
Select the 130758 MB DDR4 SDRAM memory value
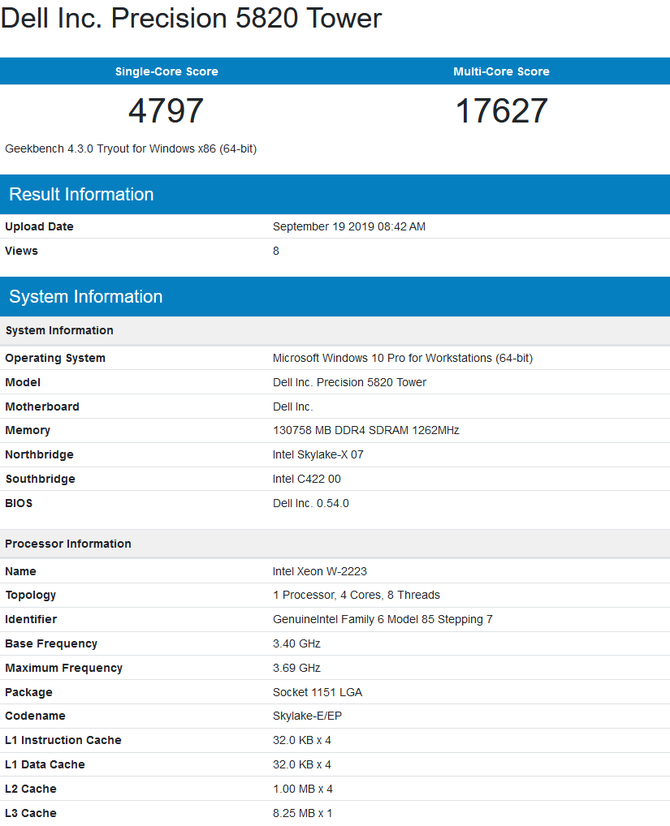click(366, 431)
